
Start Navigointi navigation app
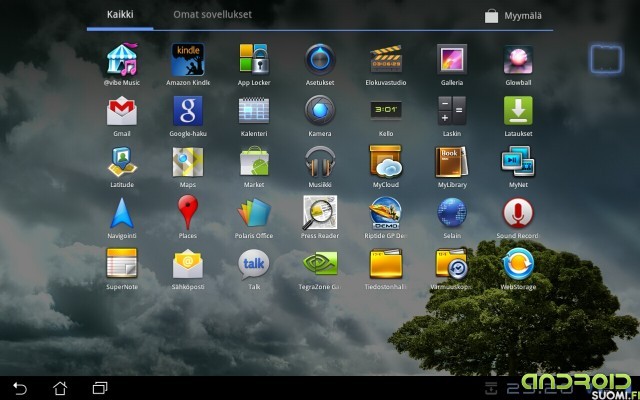tap(122, 213)
